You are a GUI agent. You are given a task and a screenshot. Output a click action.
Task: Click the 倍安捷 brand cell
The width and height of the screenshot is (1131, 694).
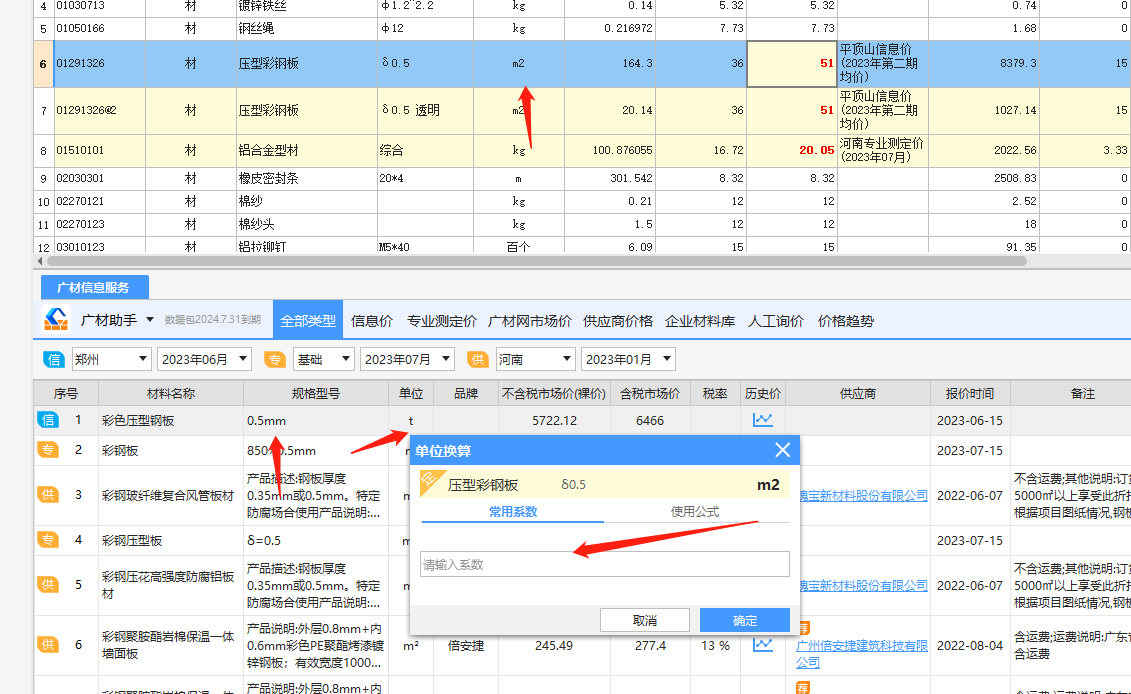click(x=465, y=646)
